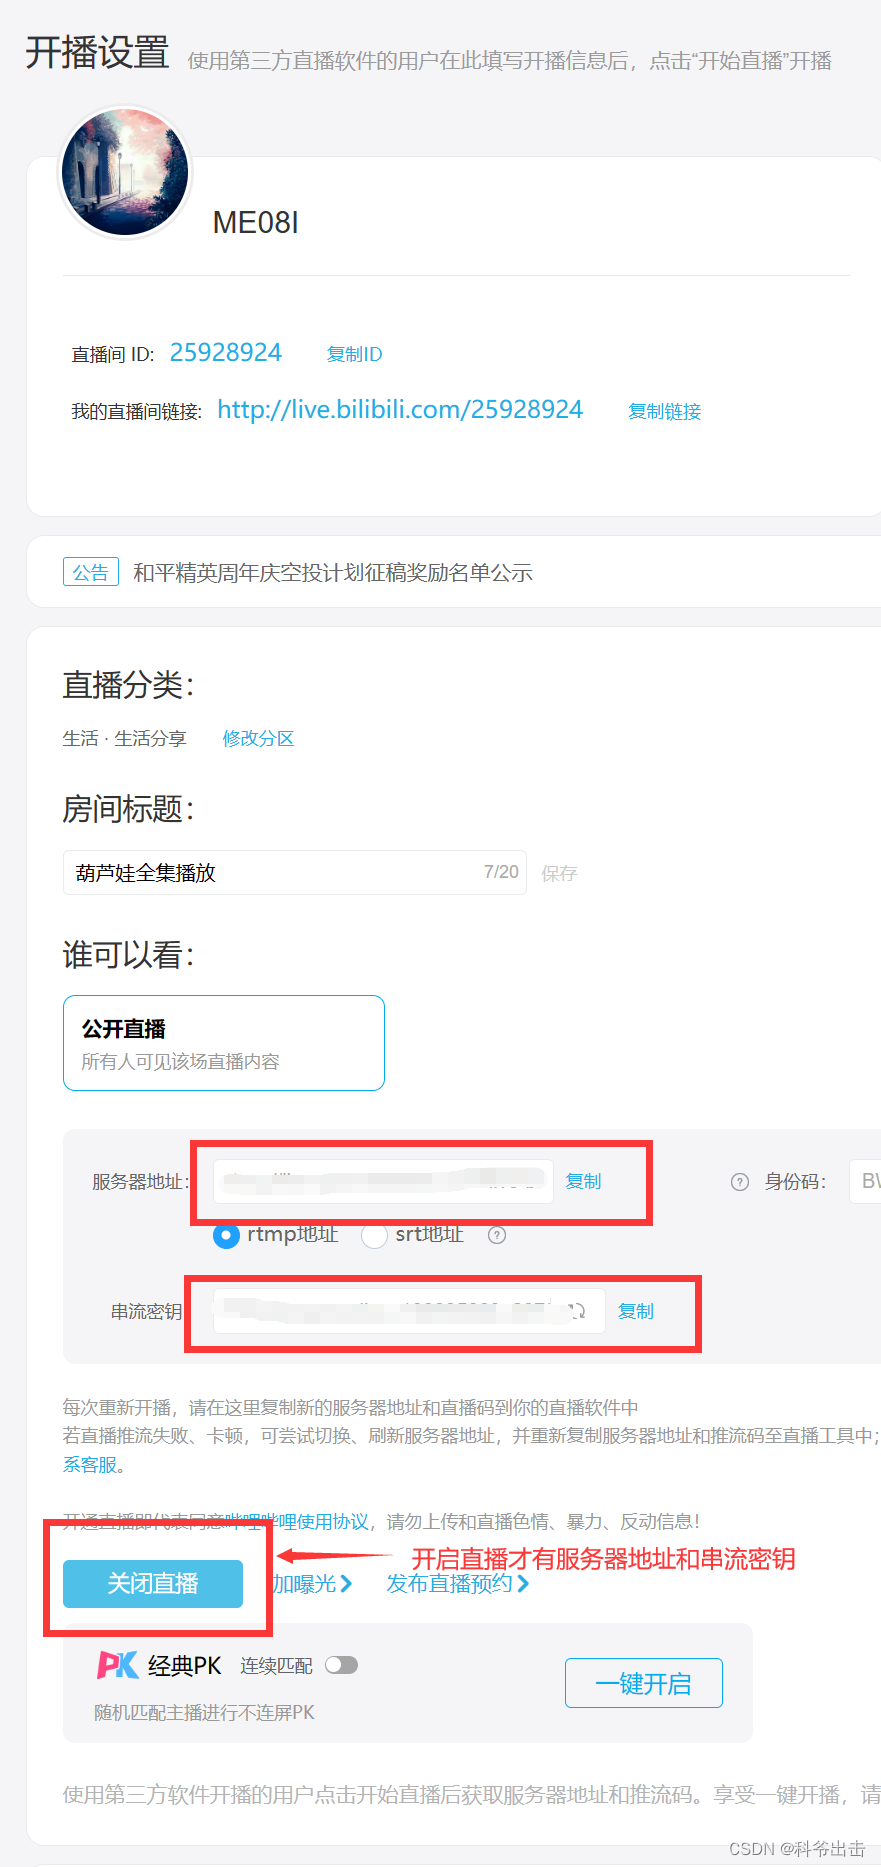This screenshot has width=881, height=1867.
Task: Click the 生活 · 生活分享 category text
Action: pyautogui.click(x=125, y=738)
